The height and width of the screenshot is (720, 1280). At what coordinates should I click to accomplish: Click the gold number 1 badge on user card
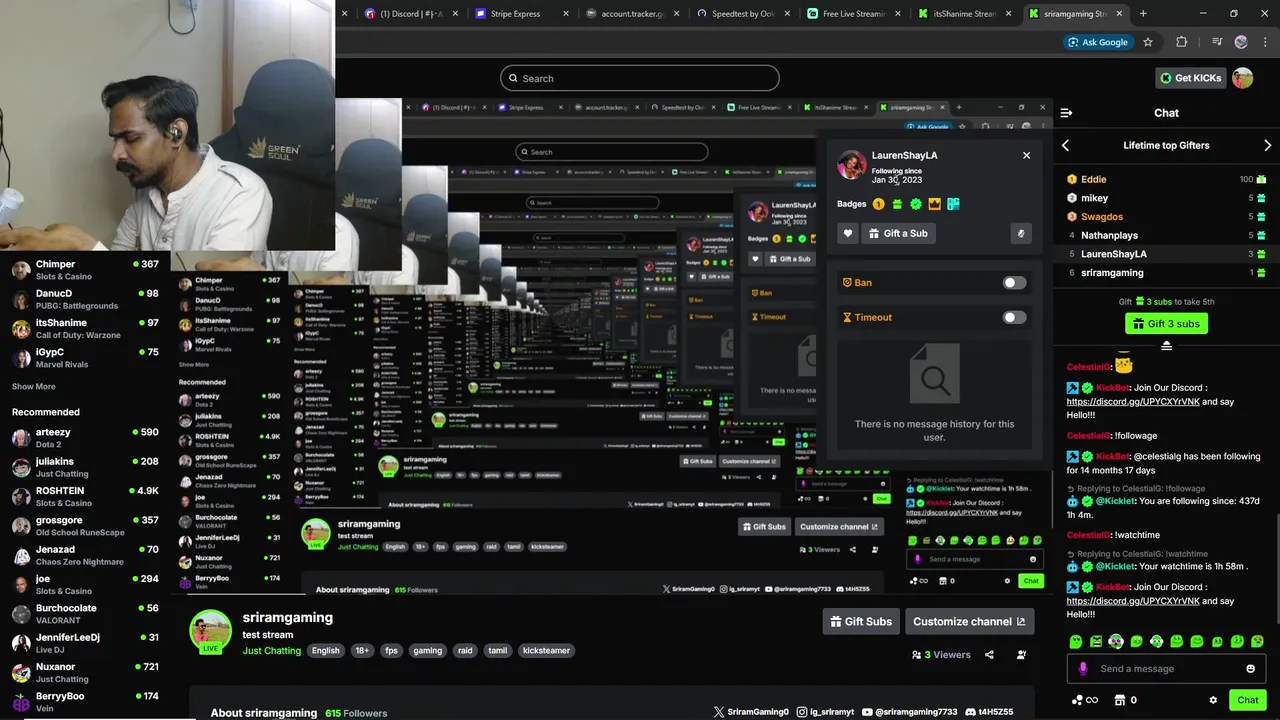(x=878, y=204)
